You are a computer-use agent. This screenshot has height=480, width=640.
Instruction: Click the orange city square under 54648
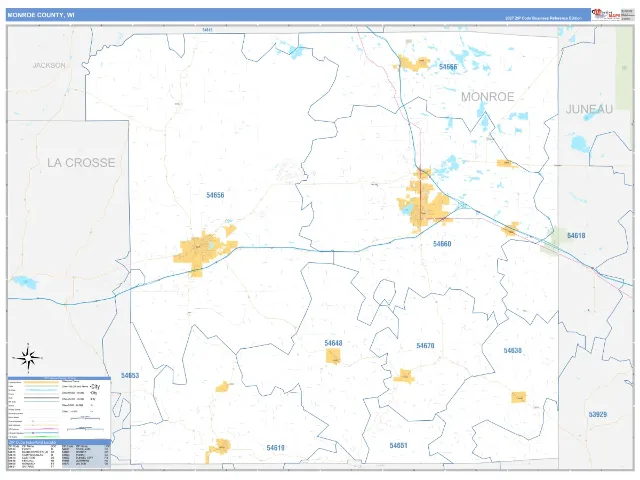[333, 356]
